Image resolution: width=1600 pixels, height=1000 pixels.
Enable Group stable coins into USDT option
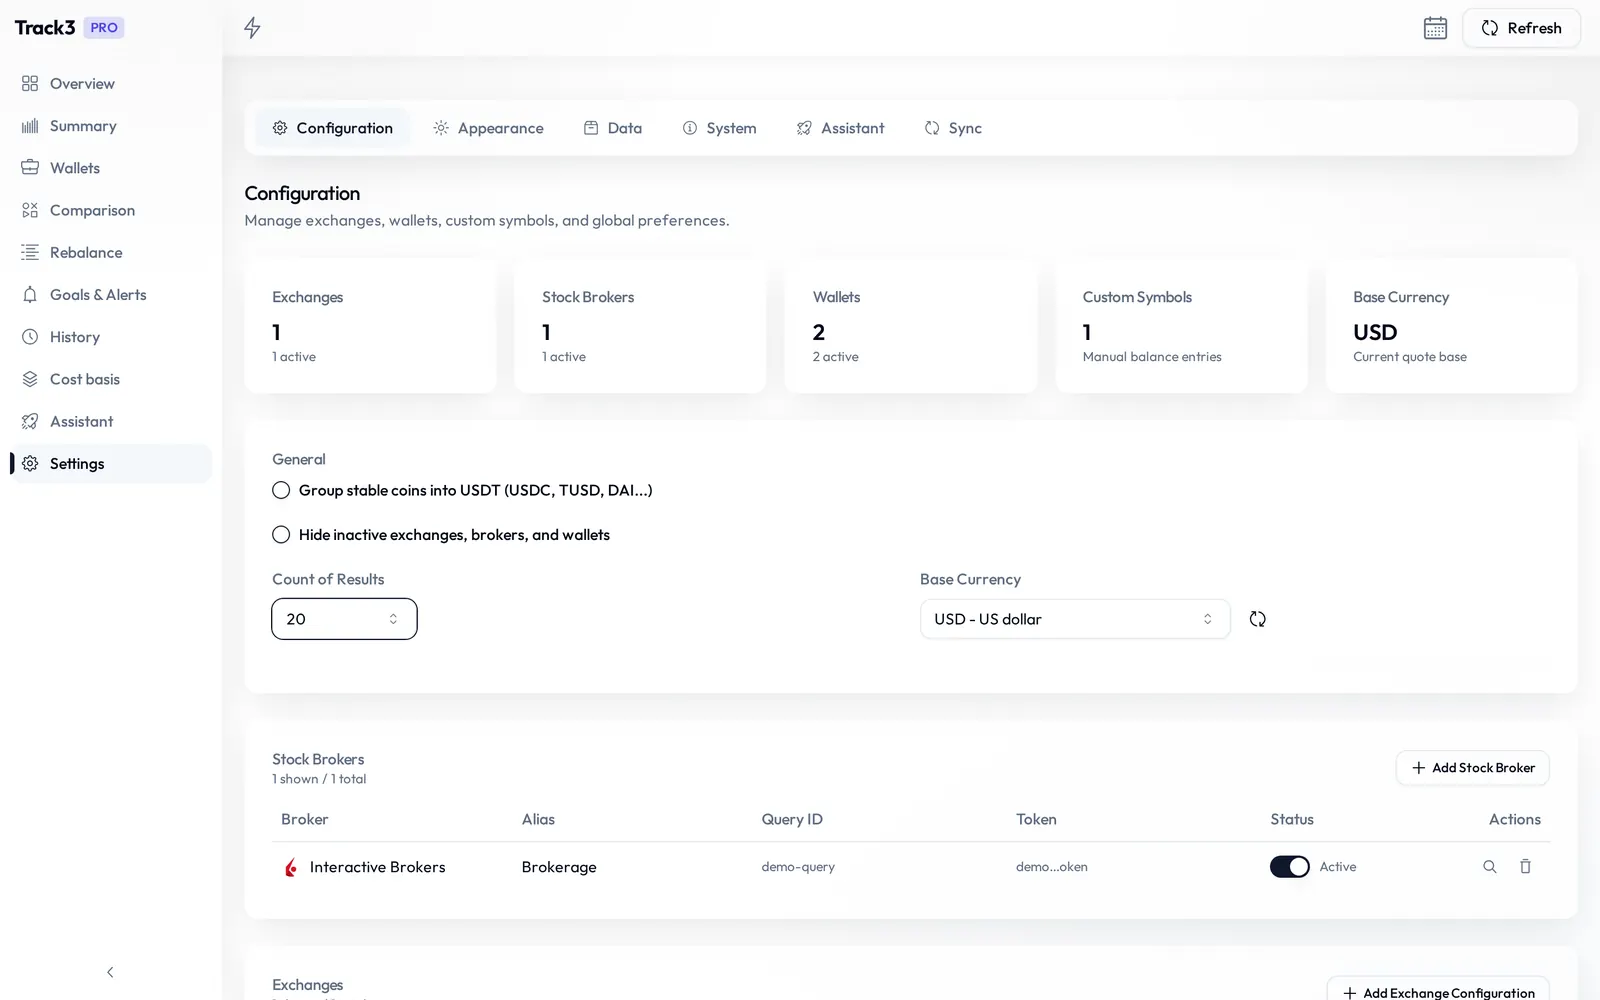[x=281, y=490]
